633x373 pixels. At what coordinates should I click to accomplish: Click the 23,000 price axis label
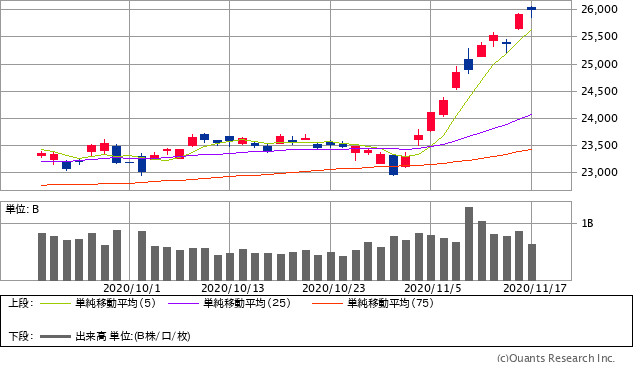(x=599, y=172)
